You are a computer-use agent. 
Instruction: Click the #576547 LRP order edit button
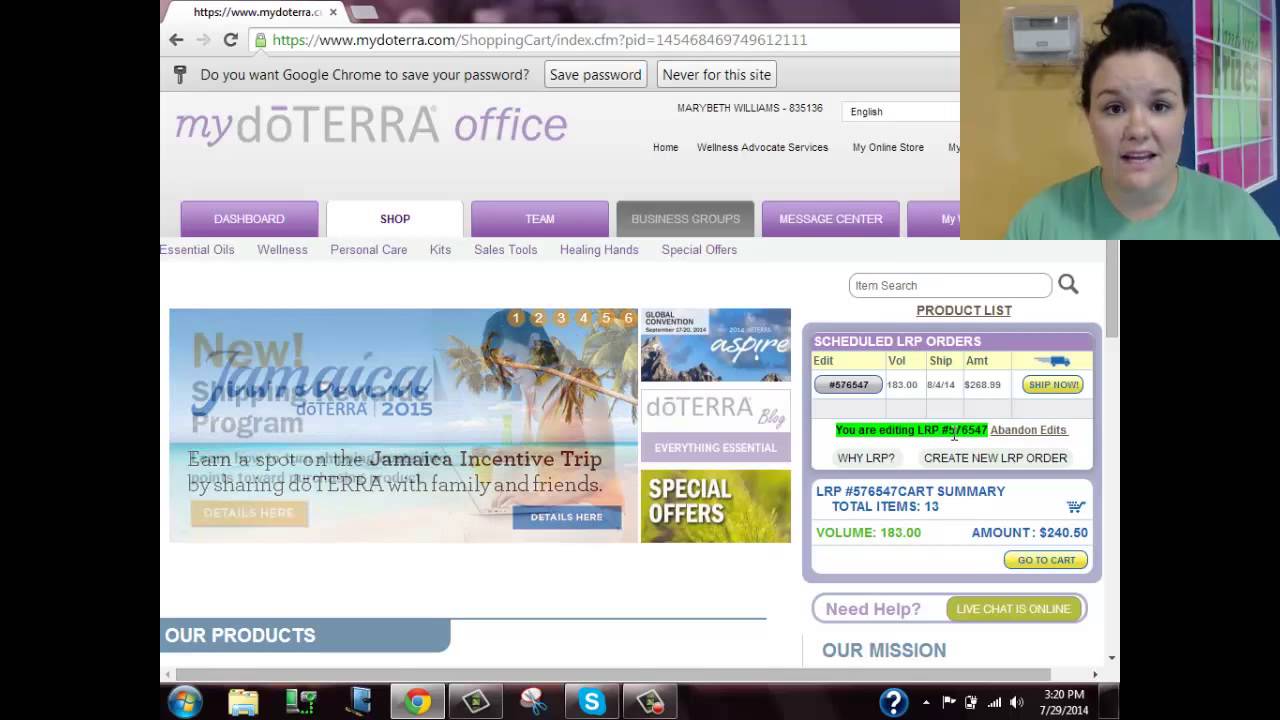coord(848,385)
